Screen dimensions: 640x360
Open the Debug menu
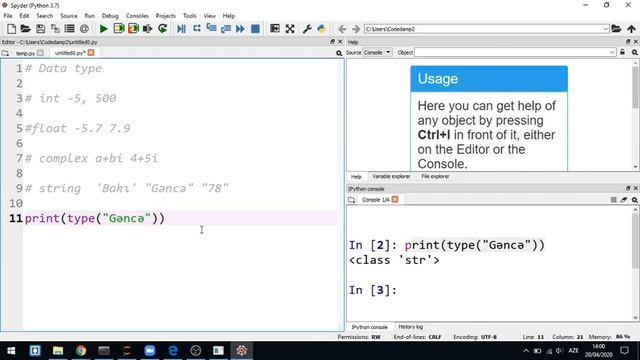(110, 16)
